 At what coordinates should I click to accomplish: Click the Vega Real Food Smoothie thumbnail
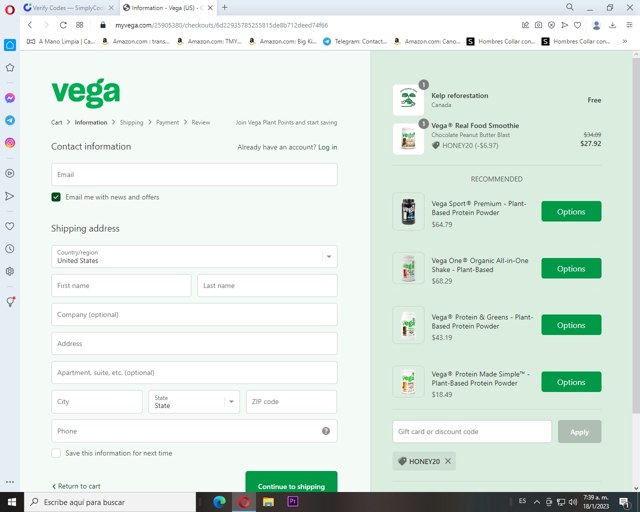[408, 139]
